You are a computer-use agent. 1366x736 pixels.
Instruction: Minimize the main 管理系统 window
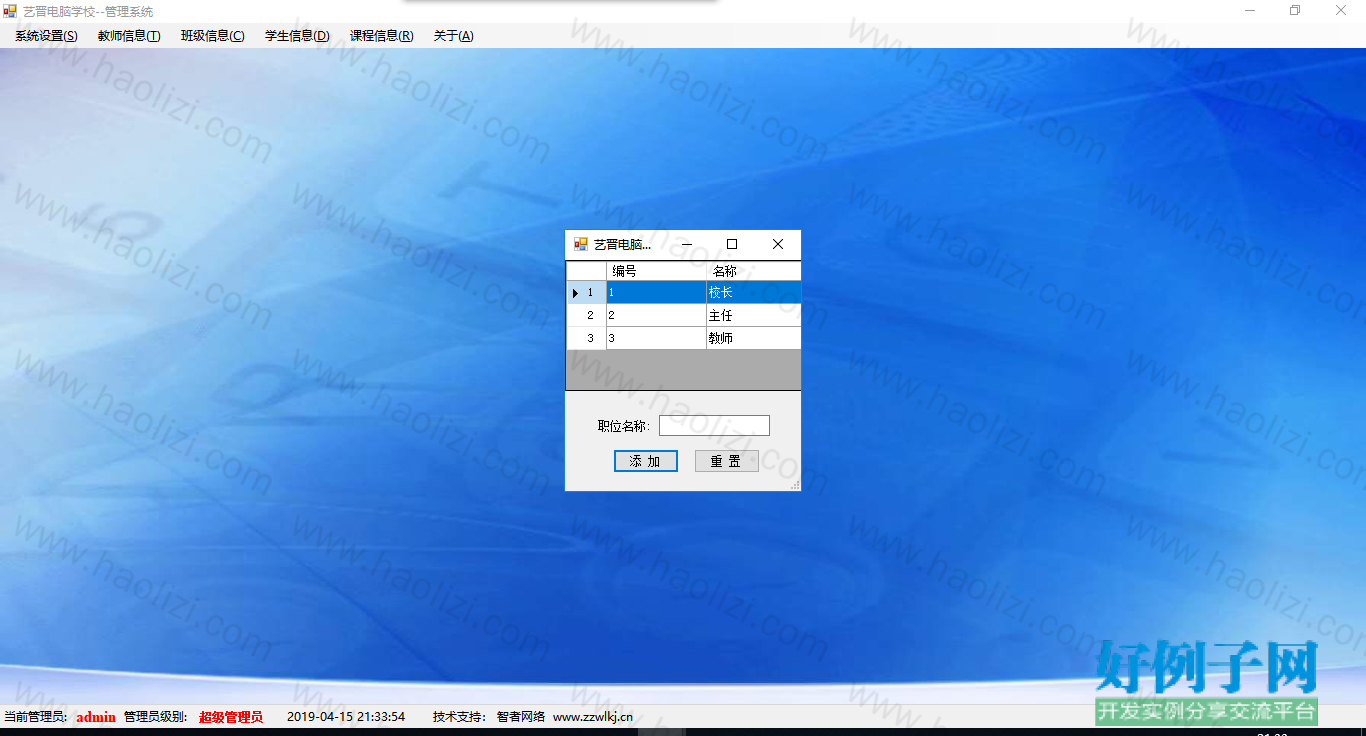[1250, 11]
